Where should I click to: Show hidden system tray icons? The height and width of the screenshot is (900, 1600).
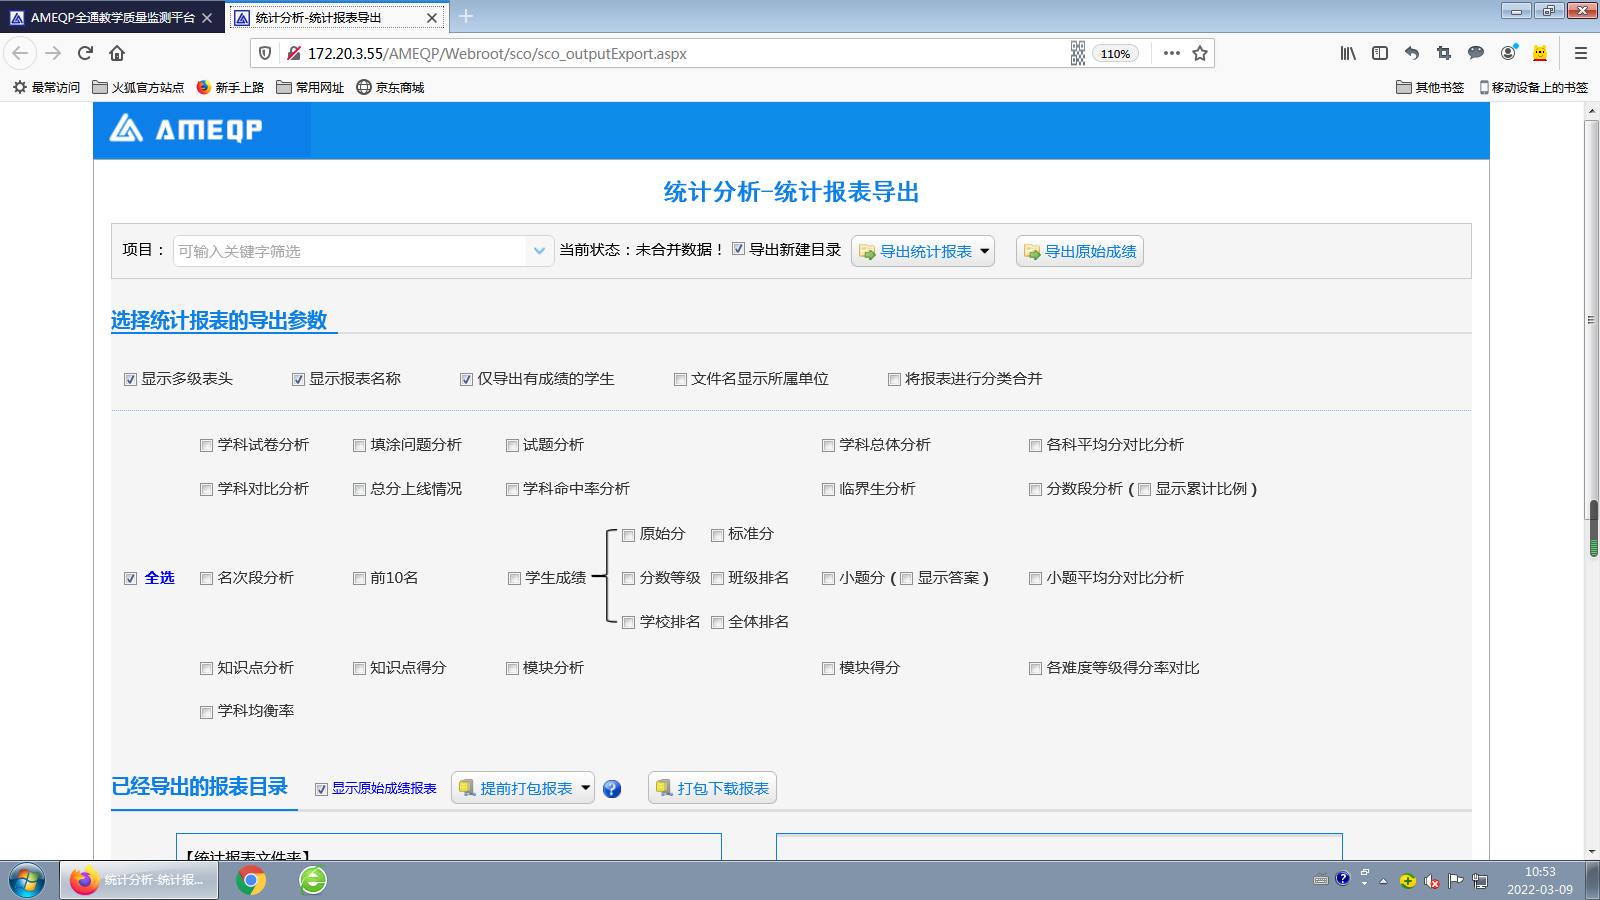click(x=1383, y=881)
